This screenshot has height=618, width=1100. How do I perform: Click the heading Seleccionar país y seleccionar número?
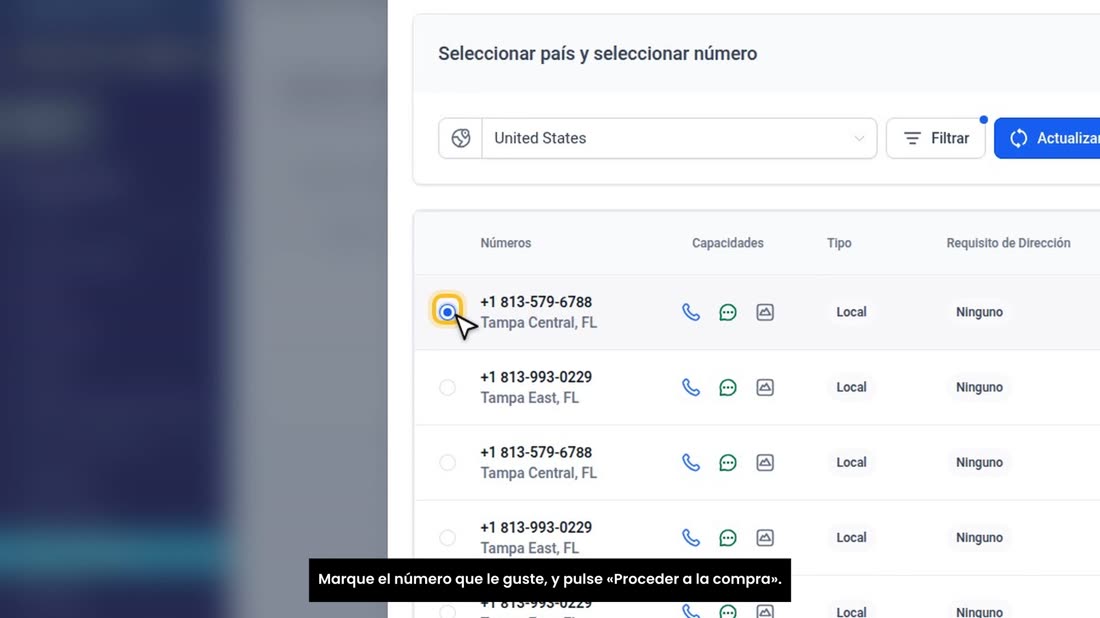[x=598, y=53]
